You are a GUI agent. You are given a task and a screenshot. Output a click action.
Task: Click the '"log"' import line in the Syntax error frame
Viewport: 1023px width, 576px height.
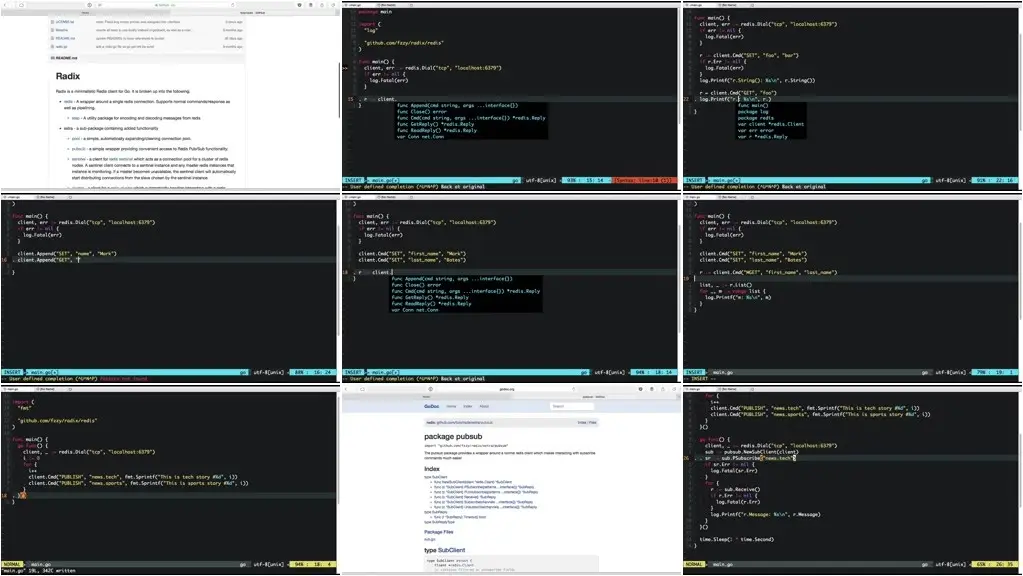click(371, 30)
